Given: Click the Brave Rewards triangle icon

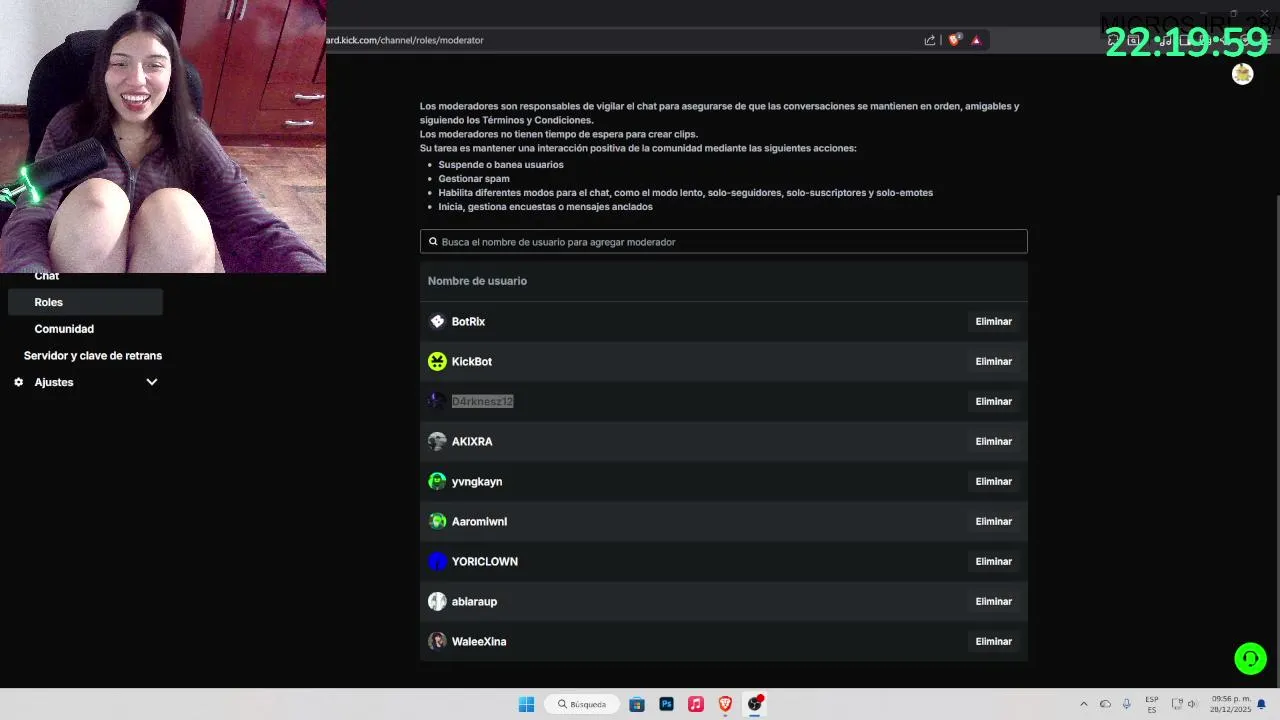Looking at the screenshot, I should [976, 40].
